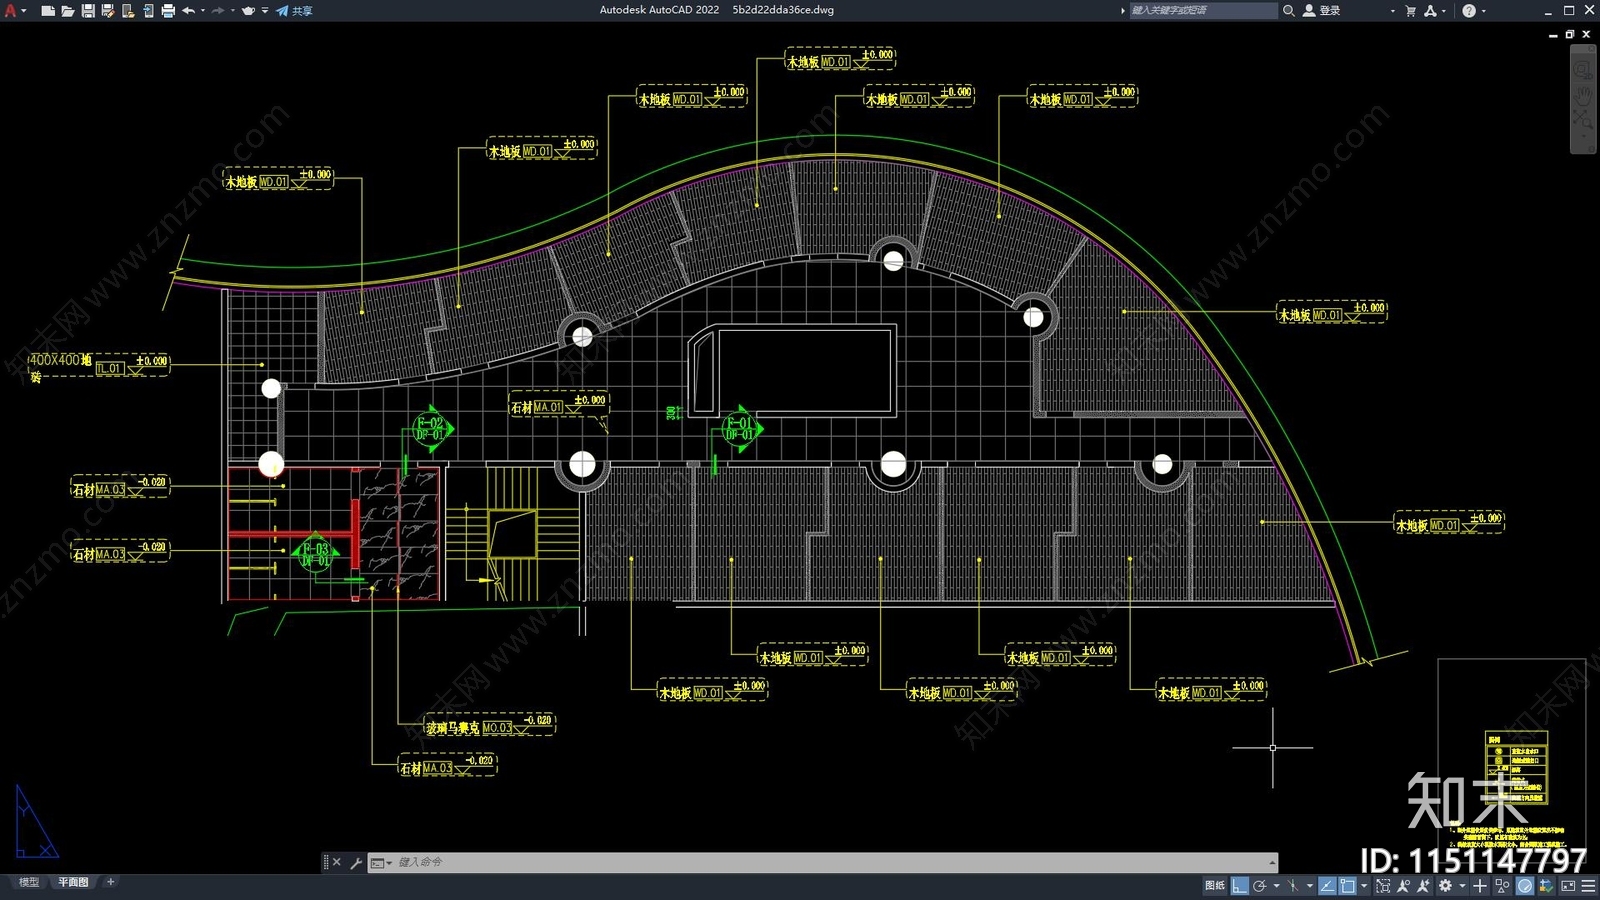Click the Redo arrow icon

pyautogui.click(x=218, y=11)
